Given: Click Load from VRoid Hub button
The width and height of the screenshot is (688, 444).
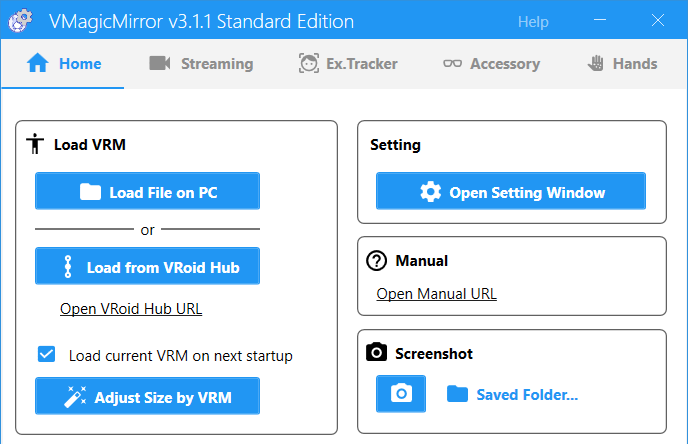Looking at the screenshot, I should click(147, 266).
